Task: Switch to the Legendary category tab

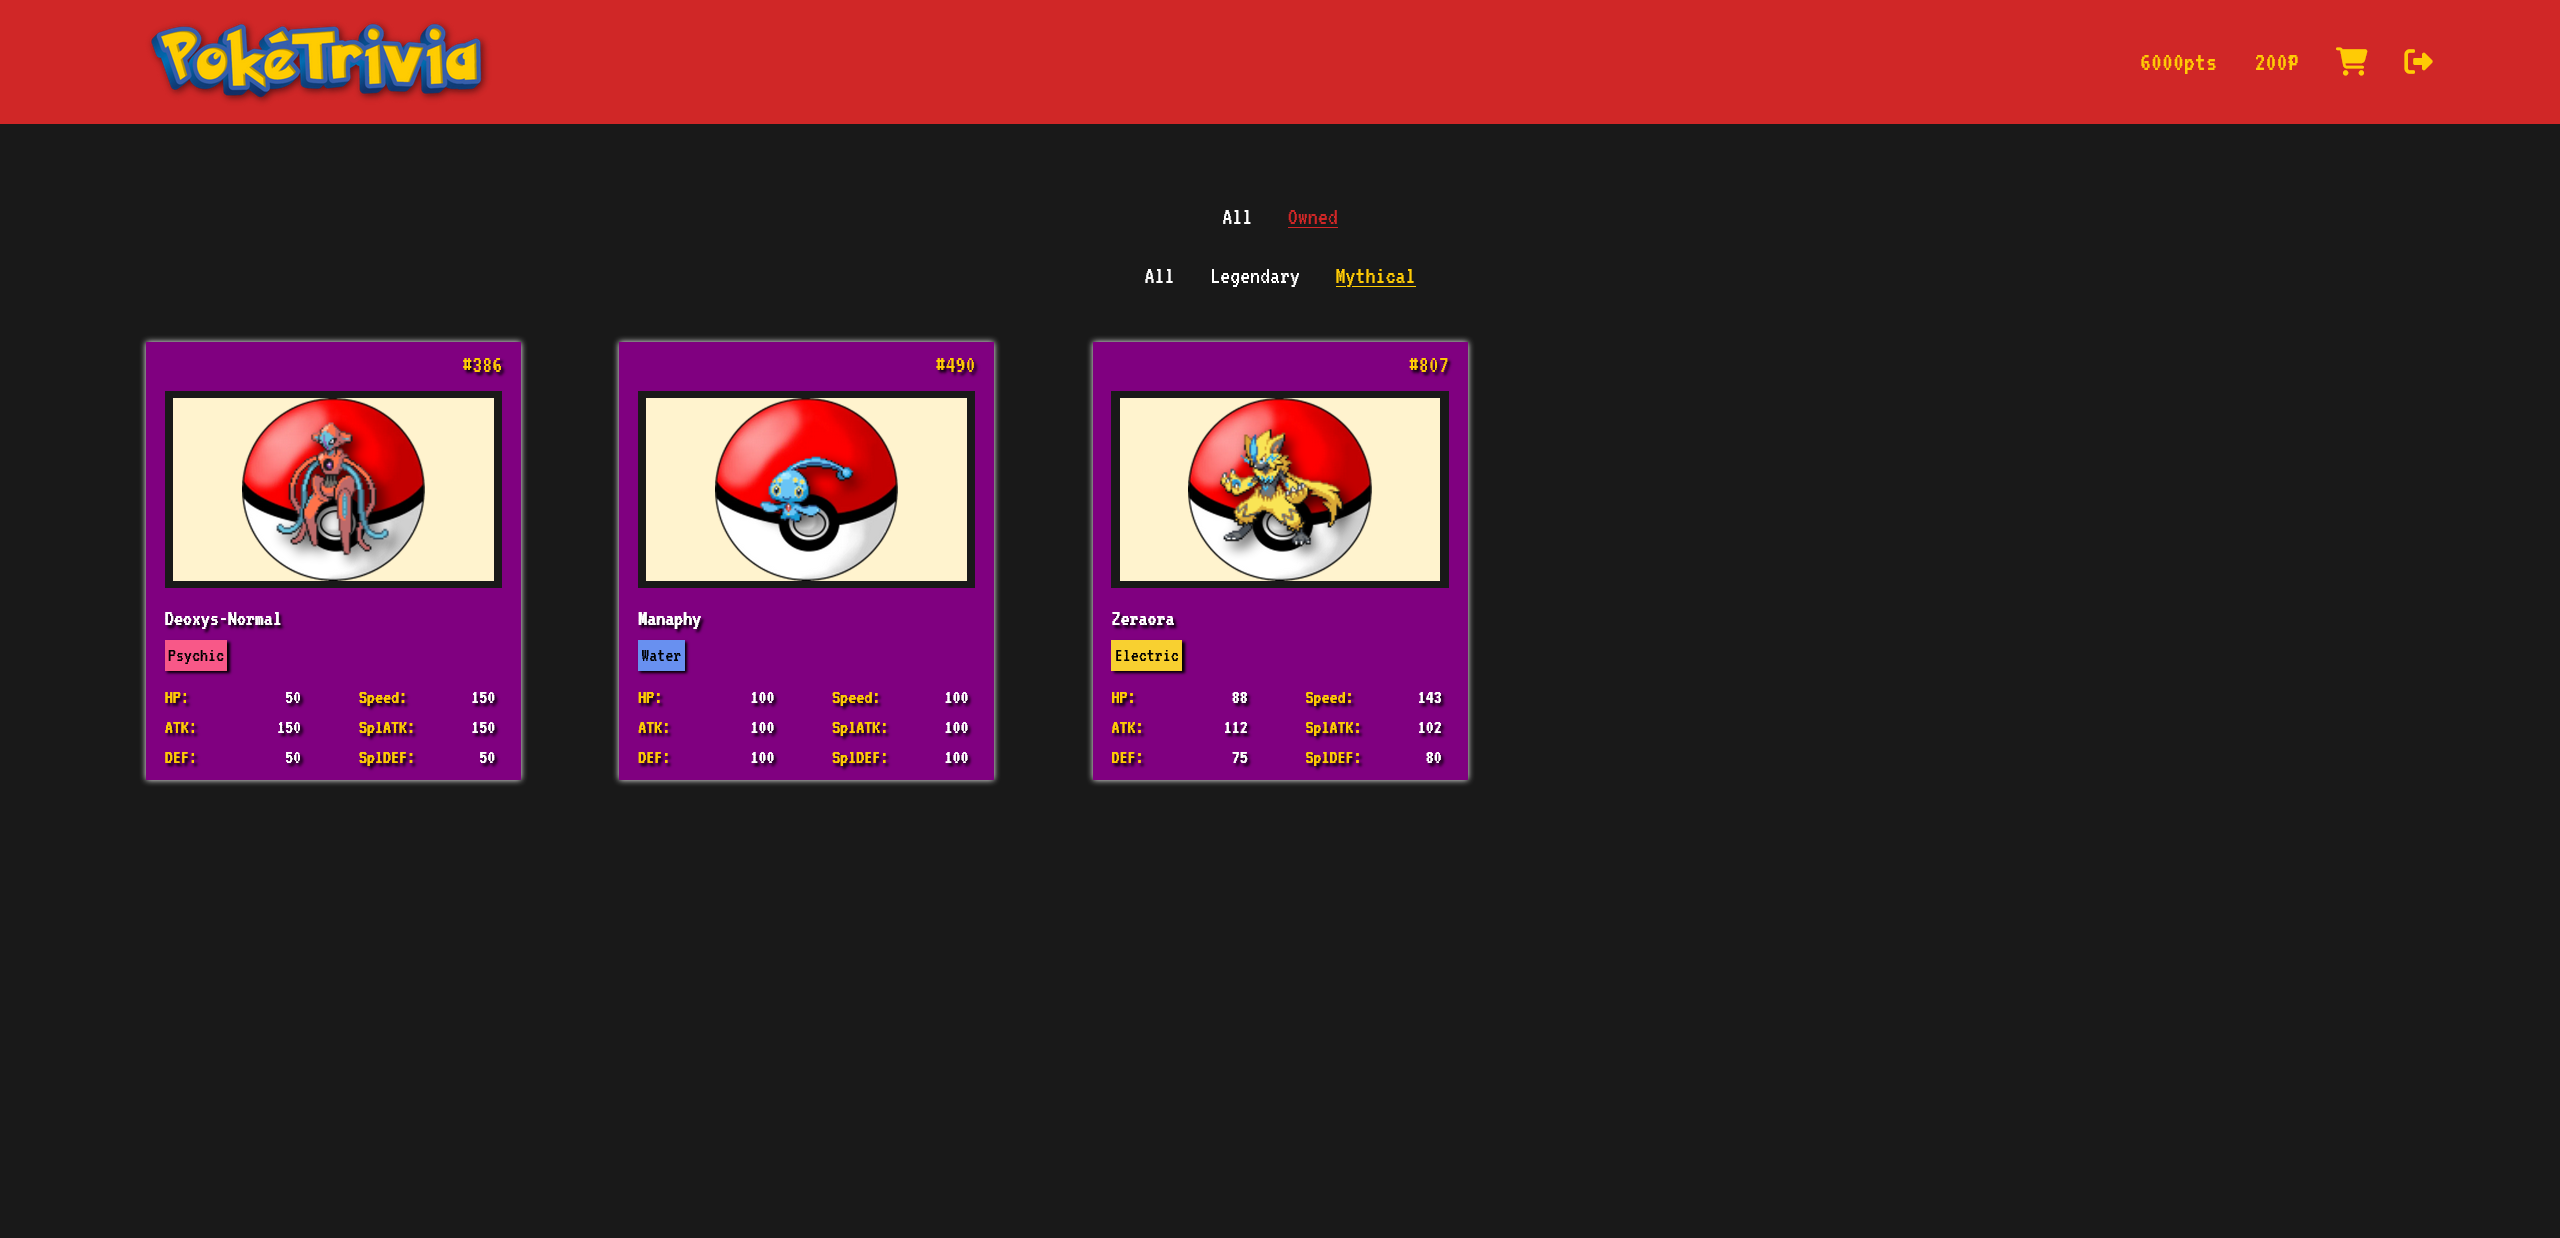Action: click(x=1254, y=277)
